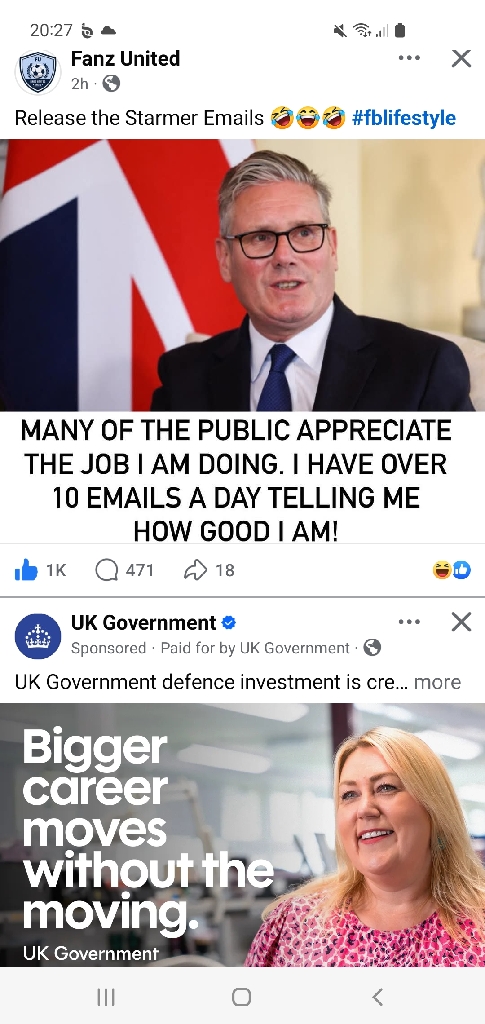Open Fanz United profile picture
485x1024 pixels.
38,71
